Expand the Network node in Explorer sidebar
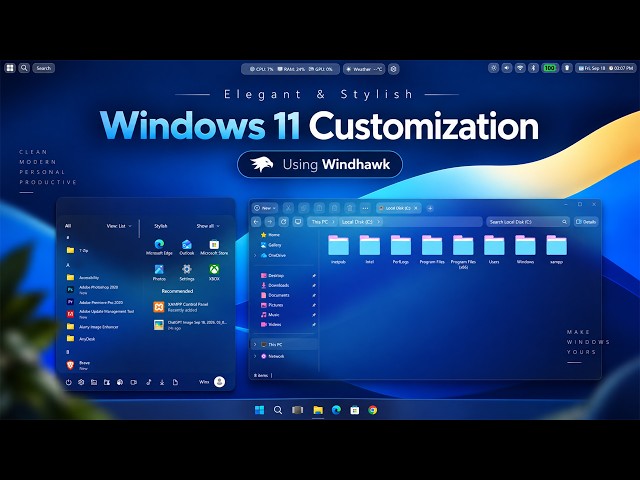640x480 pixels. [256, 356]
